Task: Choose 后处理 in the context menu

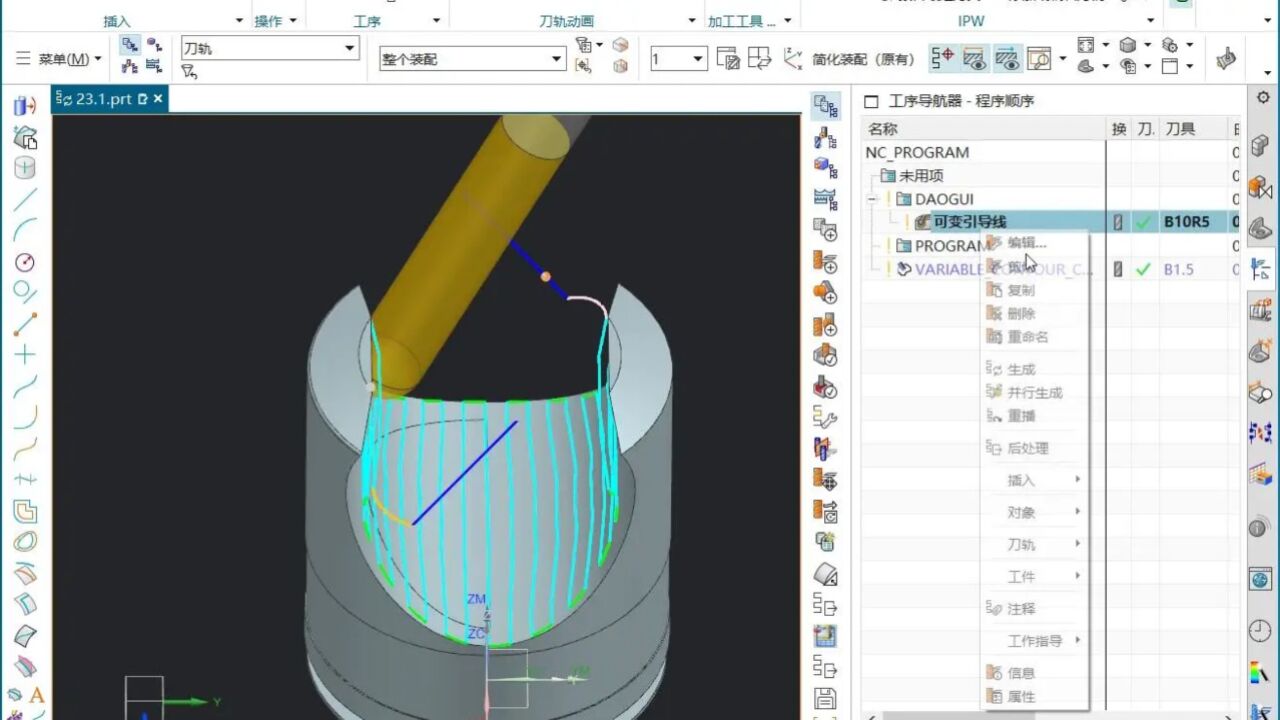Action: pos(1027,449)
